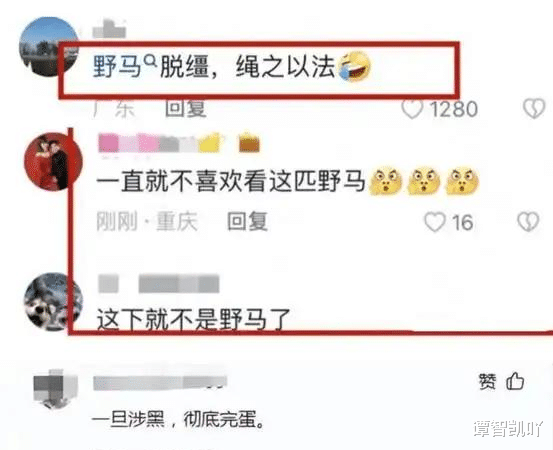The width and height of the screenshot is (553, 450).
Task: Tap the laughing-crying emoji in first comment
Action: pos(355,67)
